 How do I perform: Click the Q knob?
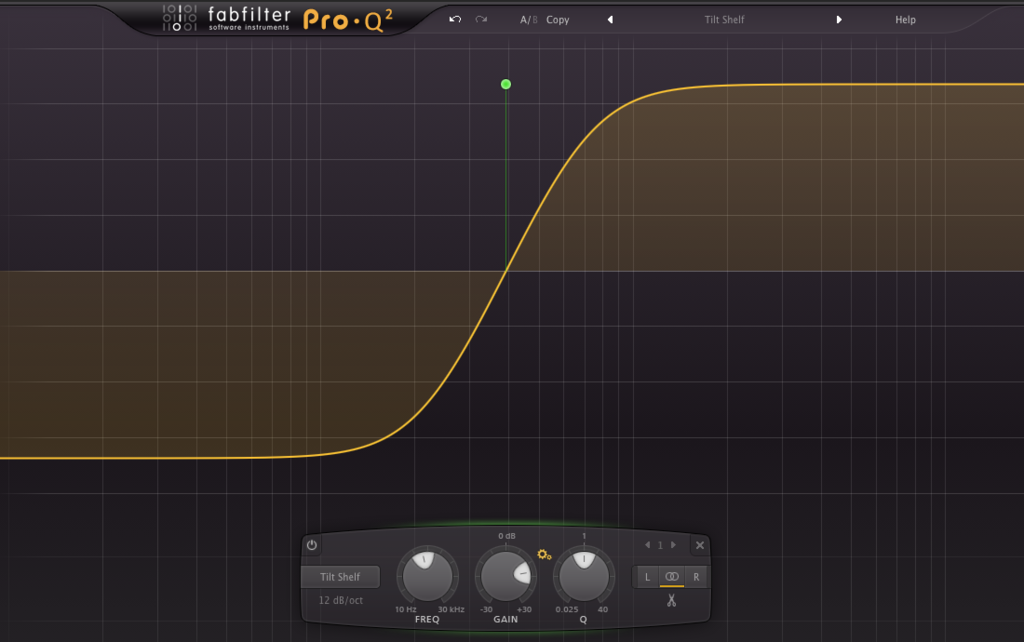tap(584, 576)
